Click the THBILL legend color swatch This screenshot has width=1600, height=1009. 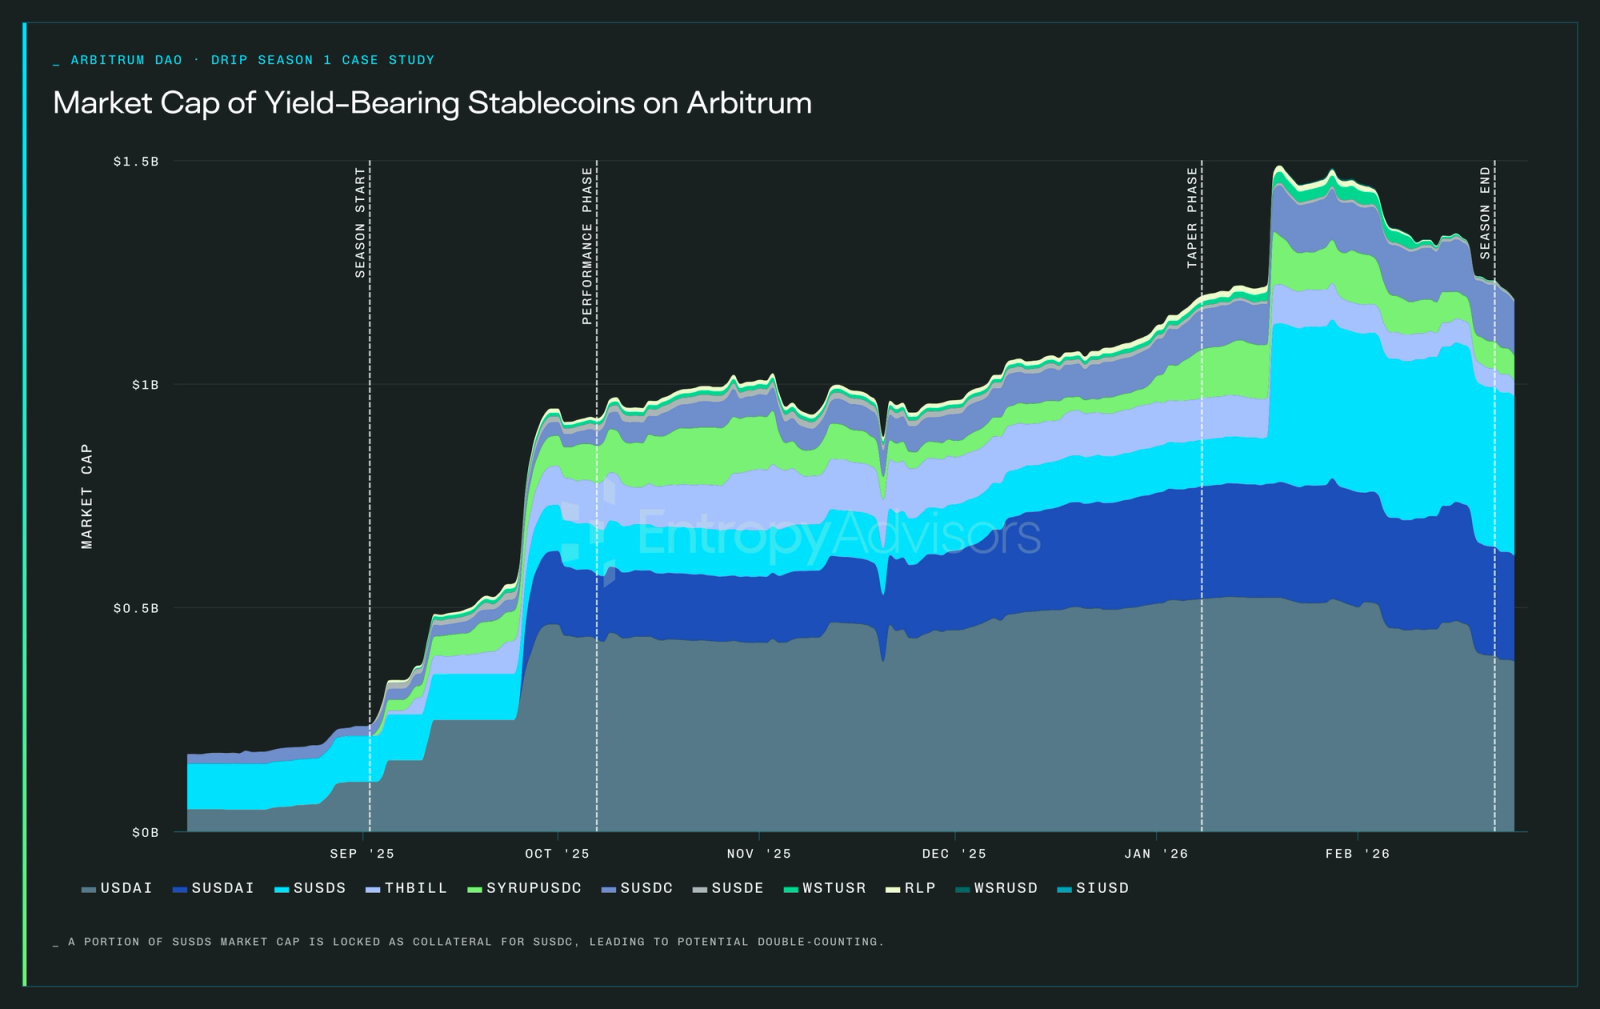(x=373, y=889)
